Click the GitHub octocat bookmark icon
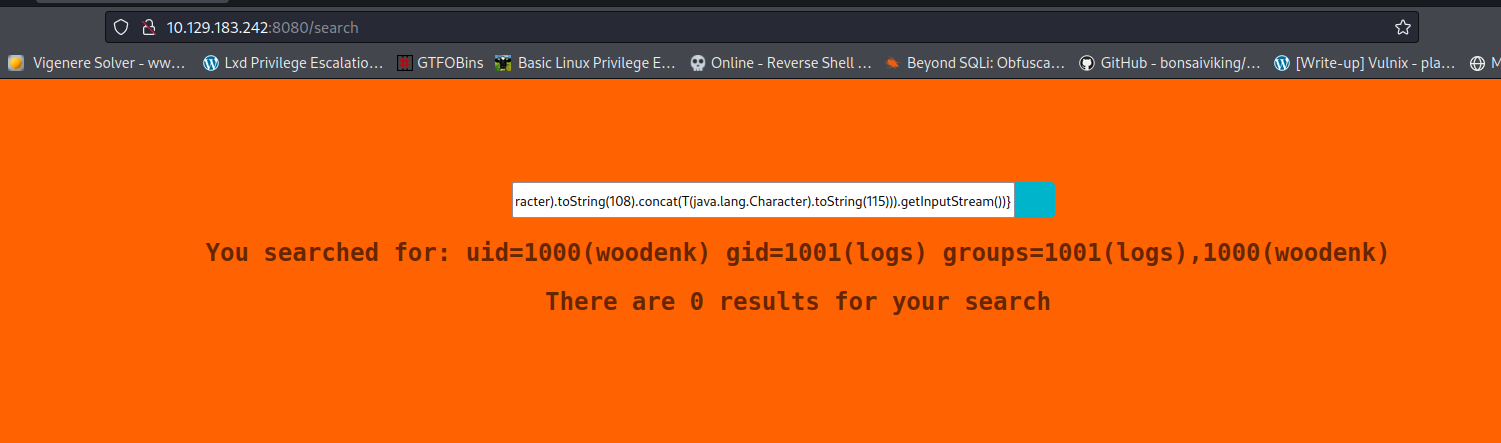Viewport: 1501px width, 443px height. pos(1087,63)
